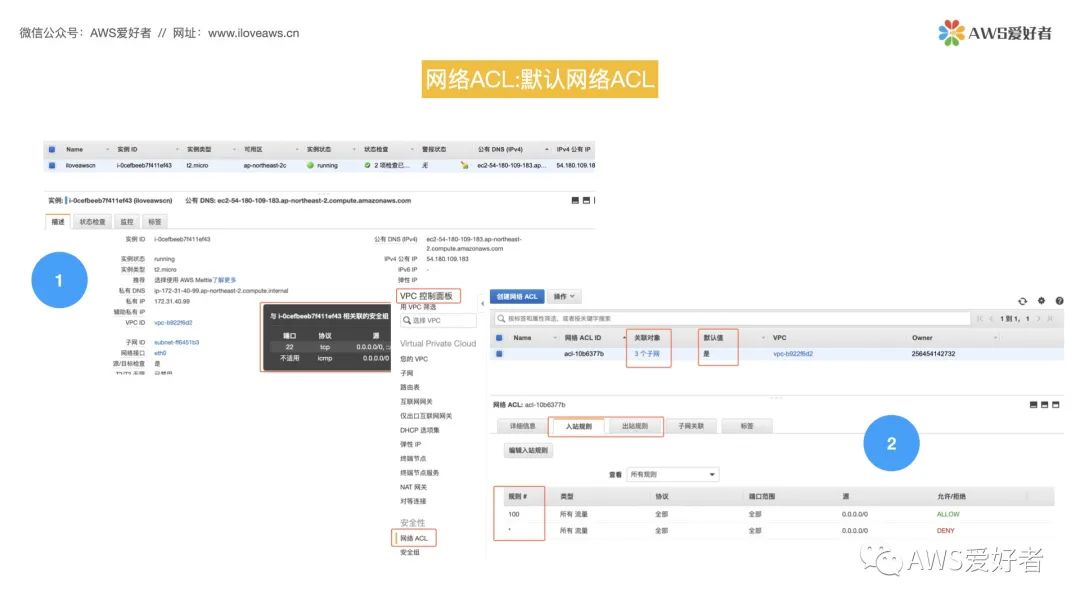
Task: Open the 3 个子网 association link
Action: (647, 354)
